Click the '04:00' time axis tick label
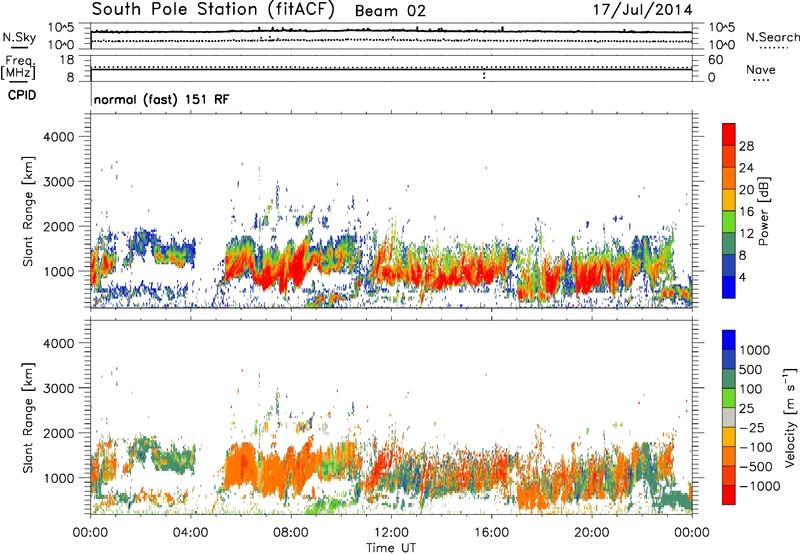This screenshot has height=554, width=800. point(190,533)
